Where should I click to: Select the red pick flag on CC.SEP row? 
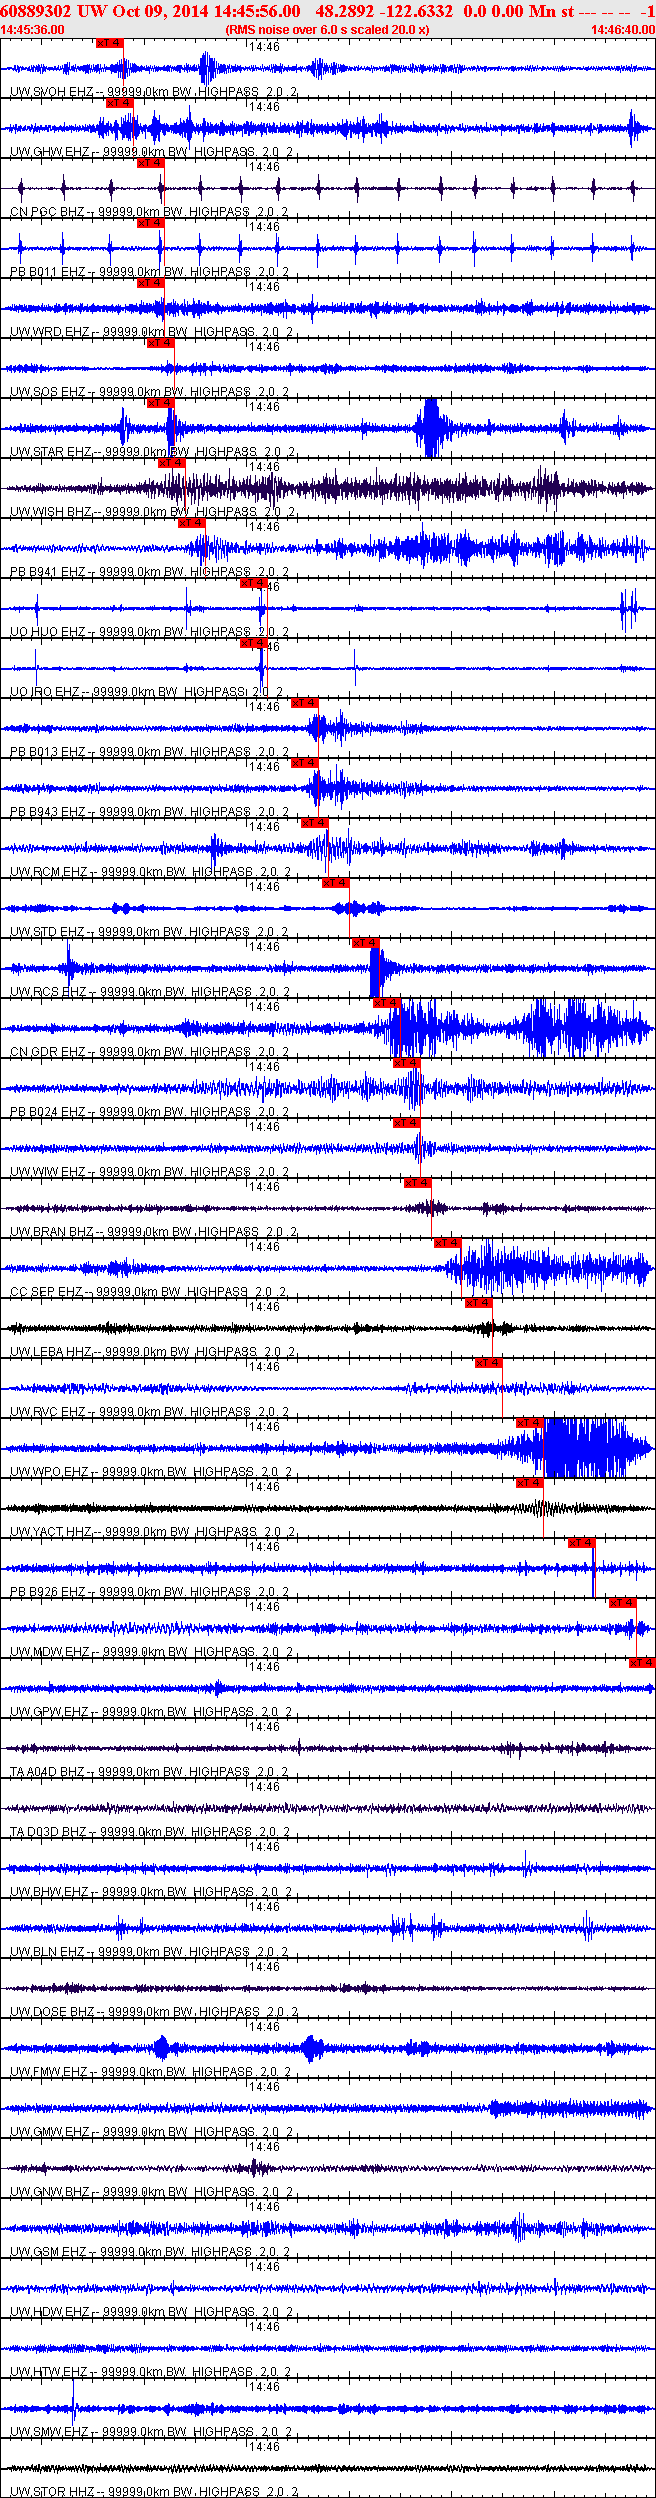tap(448, 1243)
